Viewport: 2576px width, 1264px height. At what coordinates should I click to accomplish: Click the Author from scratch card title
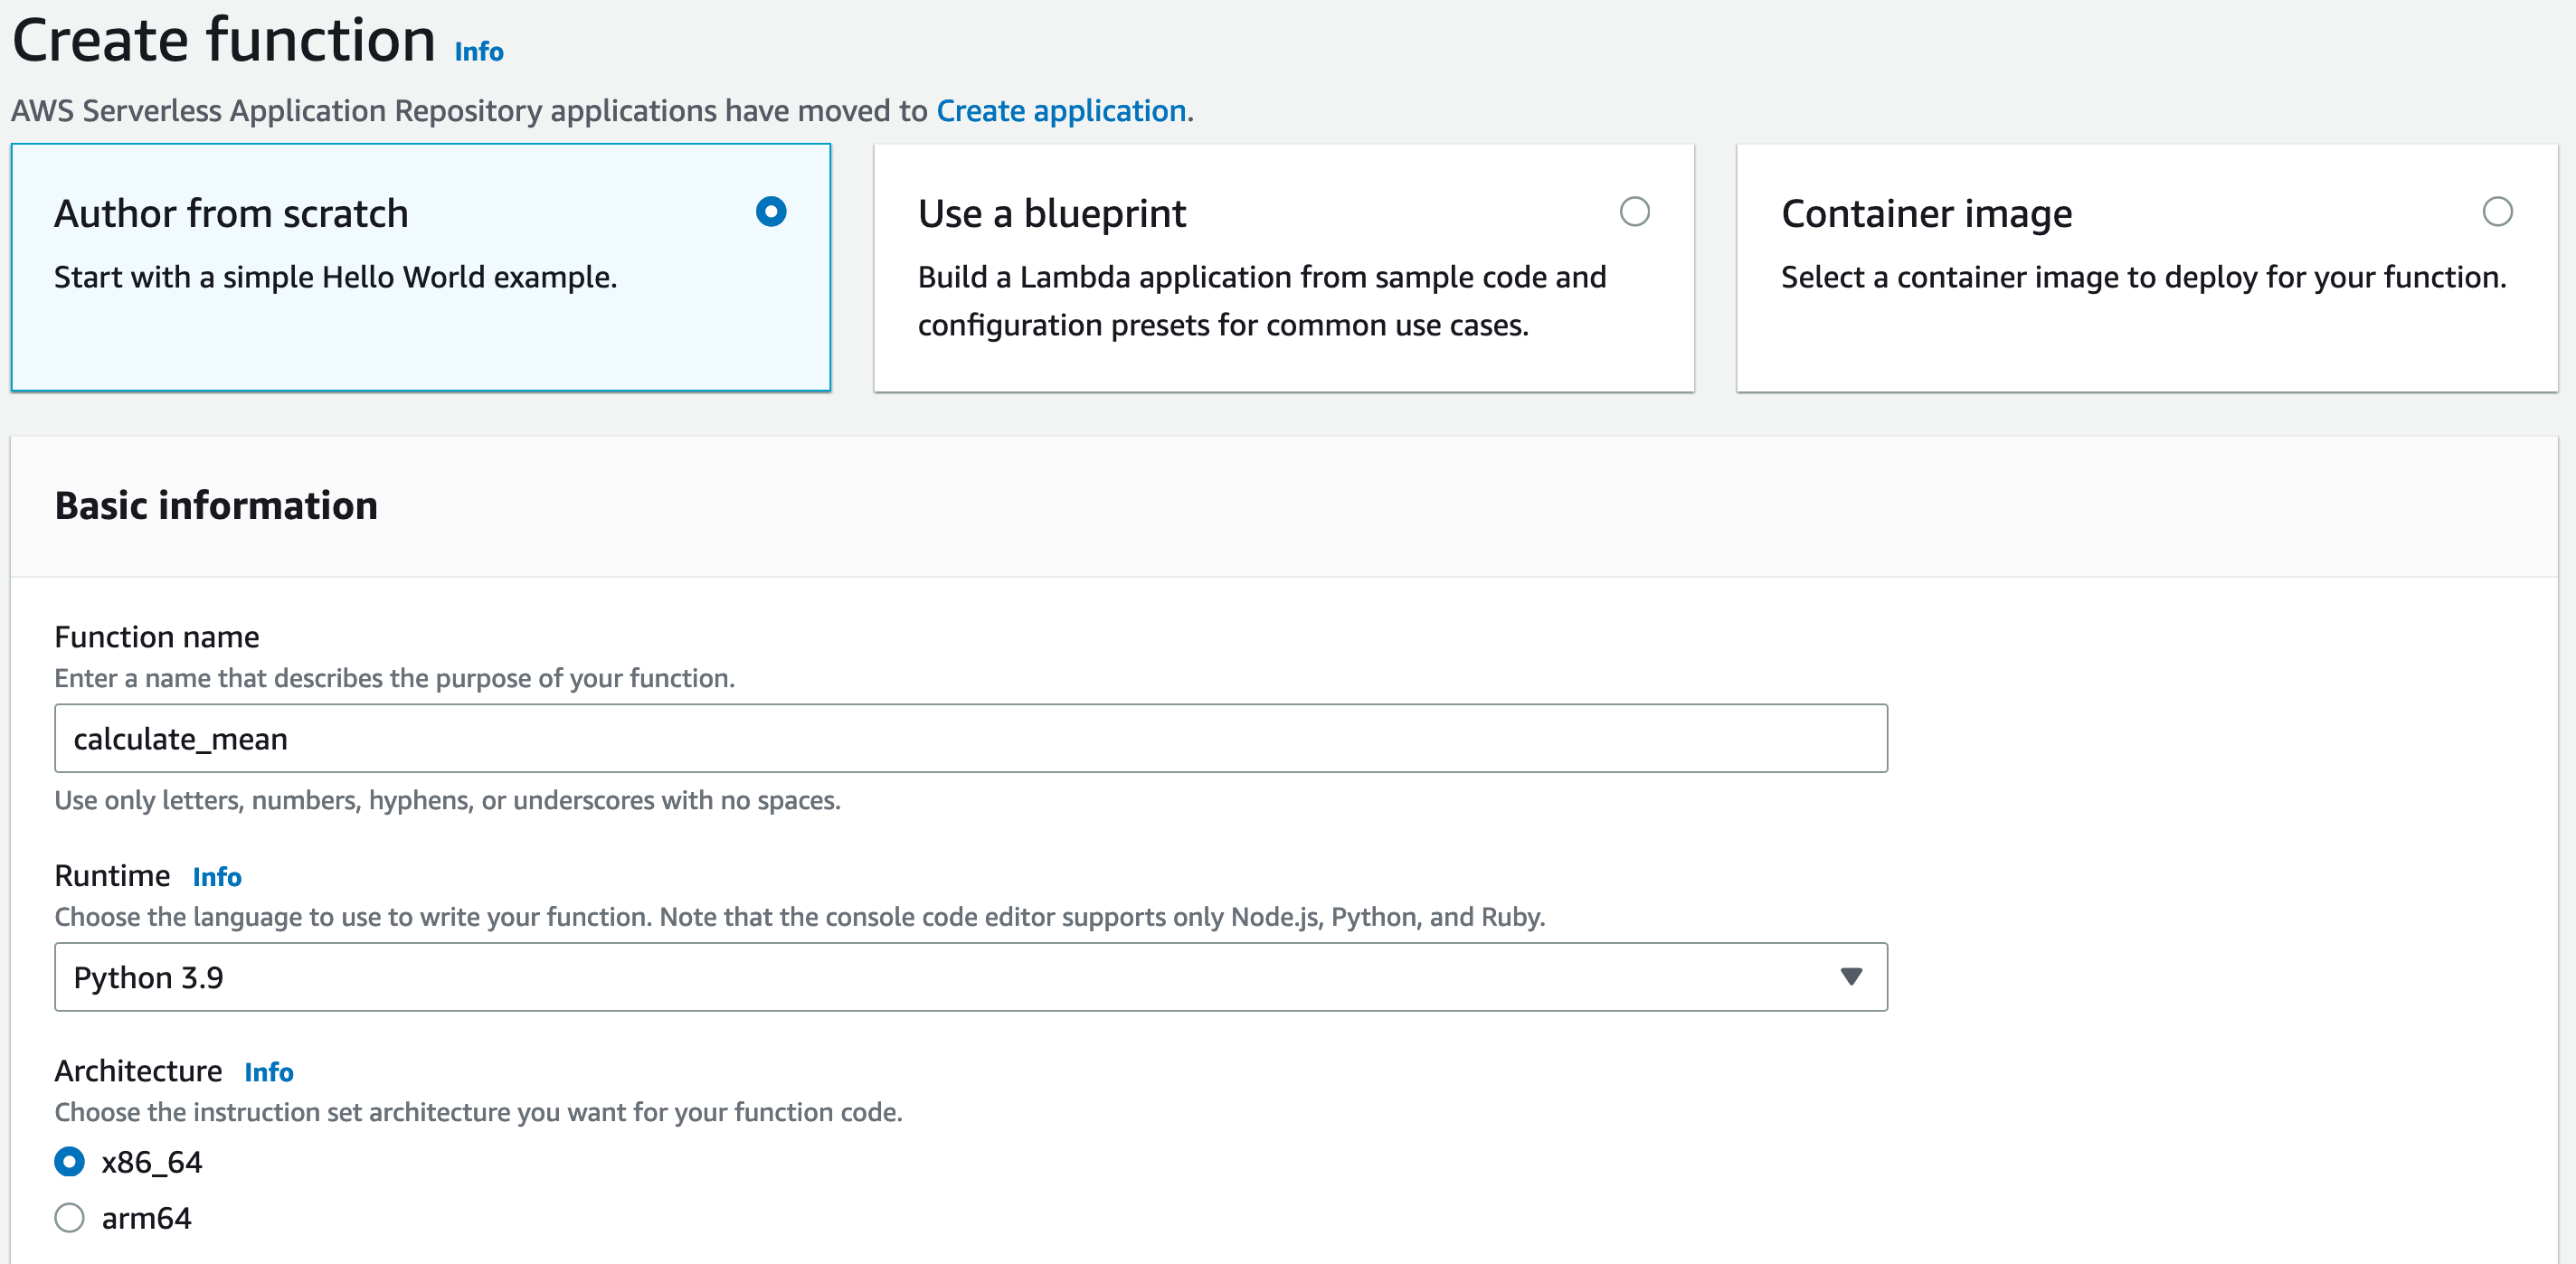pyautogui.click(x=231, y=214)
